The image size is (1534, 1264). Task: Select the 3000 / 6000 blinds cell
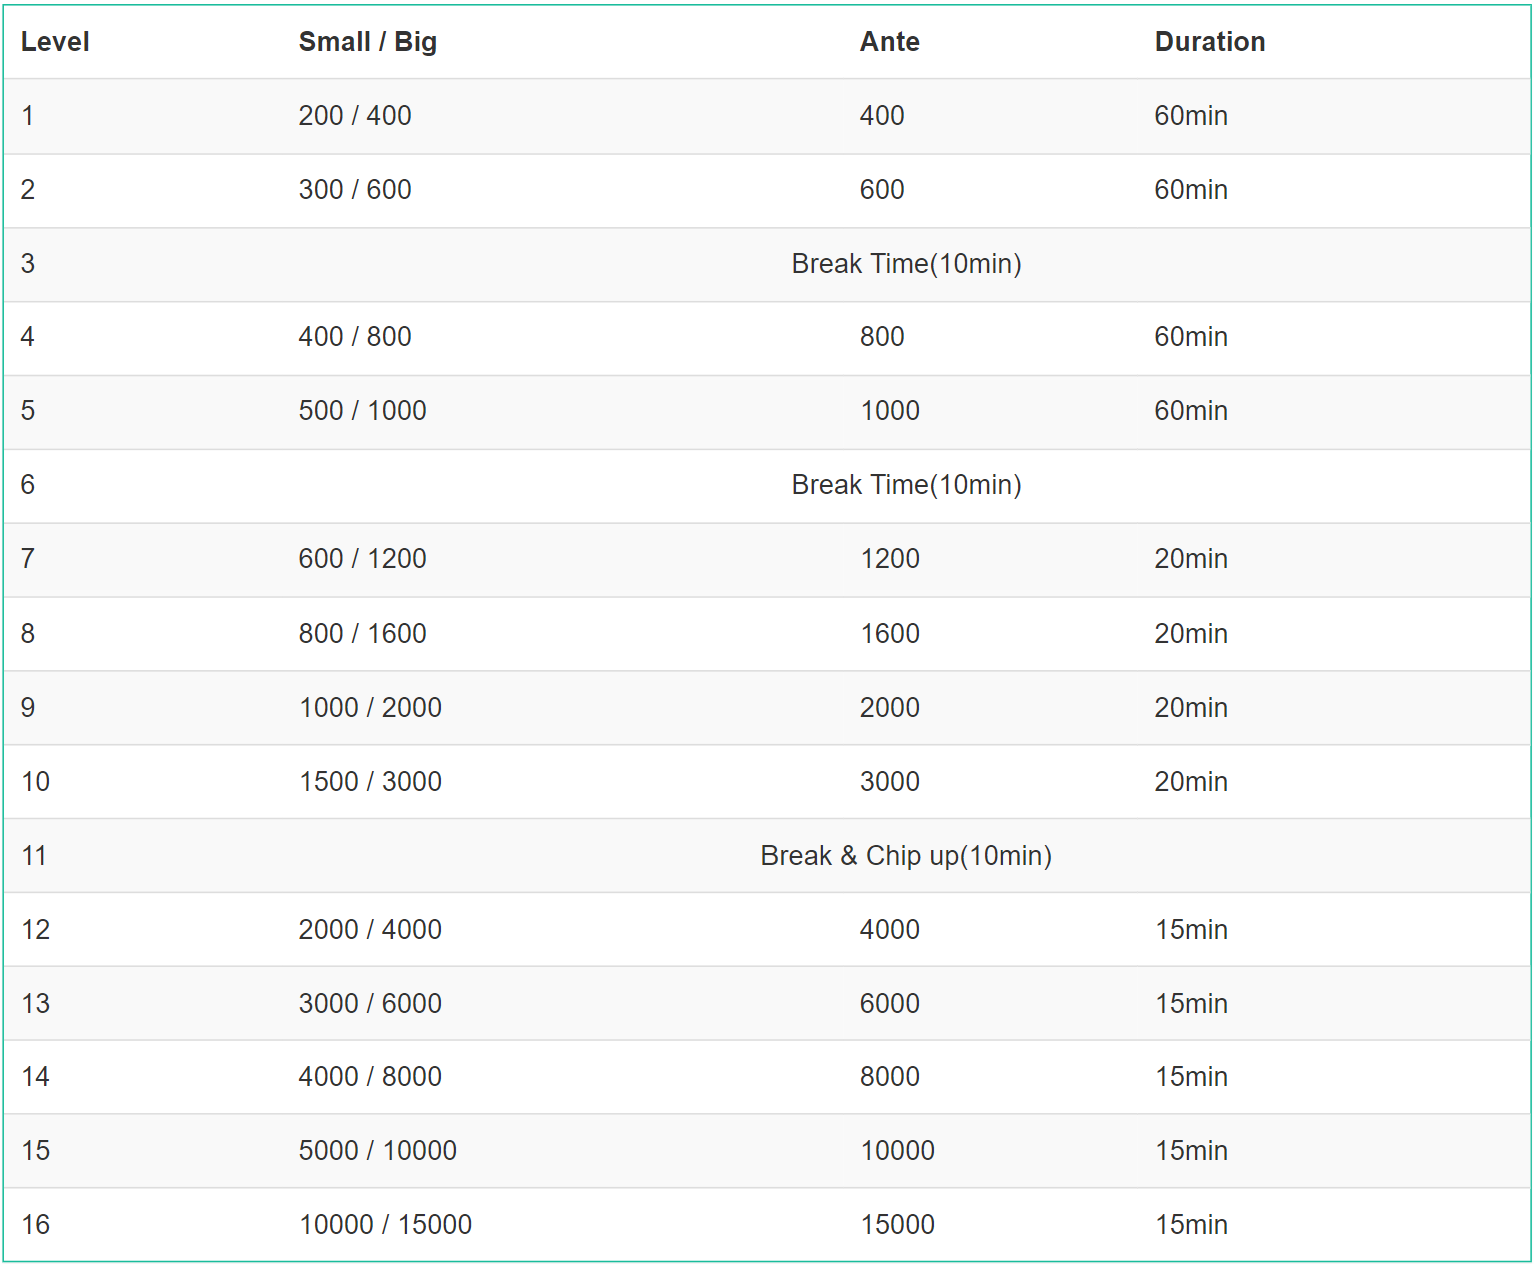click(x=371, y=1004)
